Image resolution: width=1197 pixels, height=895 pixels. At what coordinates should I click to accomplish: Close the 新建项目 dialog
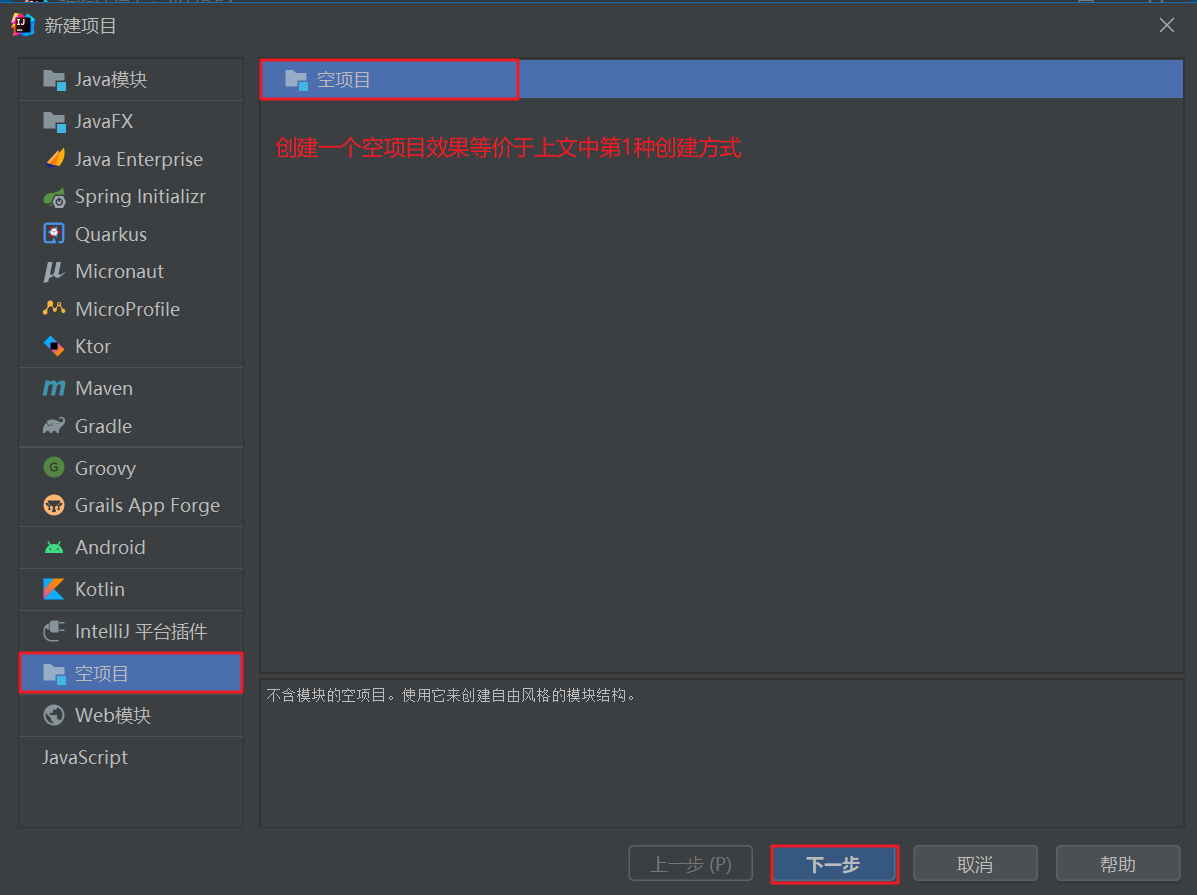coord(1166,25)
